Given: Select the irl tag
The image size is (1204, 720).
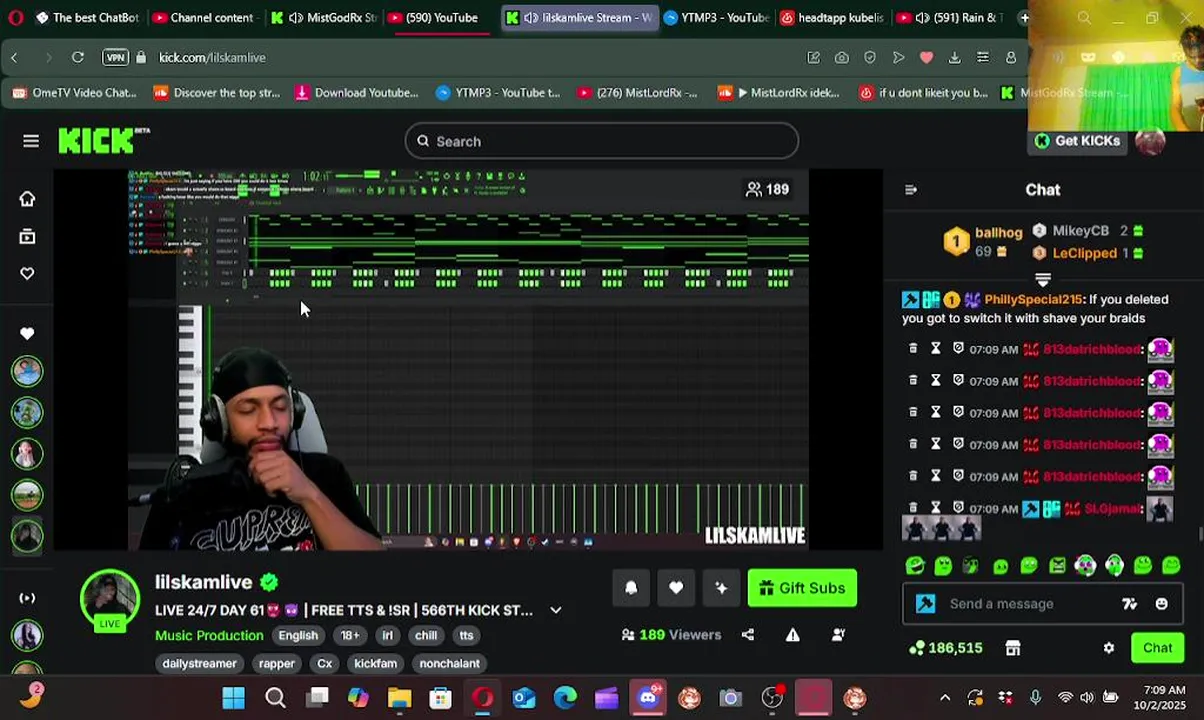Looking at the screenshot, I should click(x=387, y=635).
